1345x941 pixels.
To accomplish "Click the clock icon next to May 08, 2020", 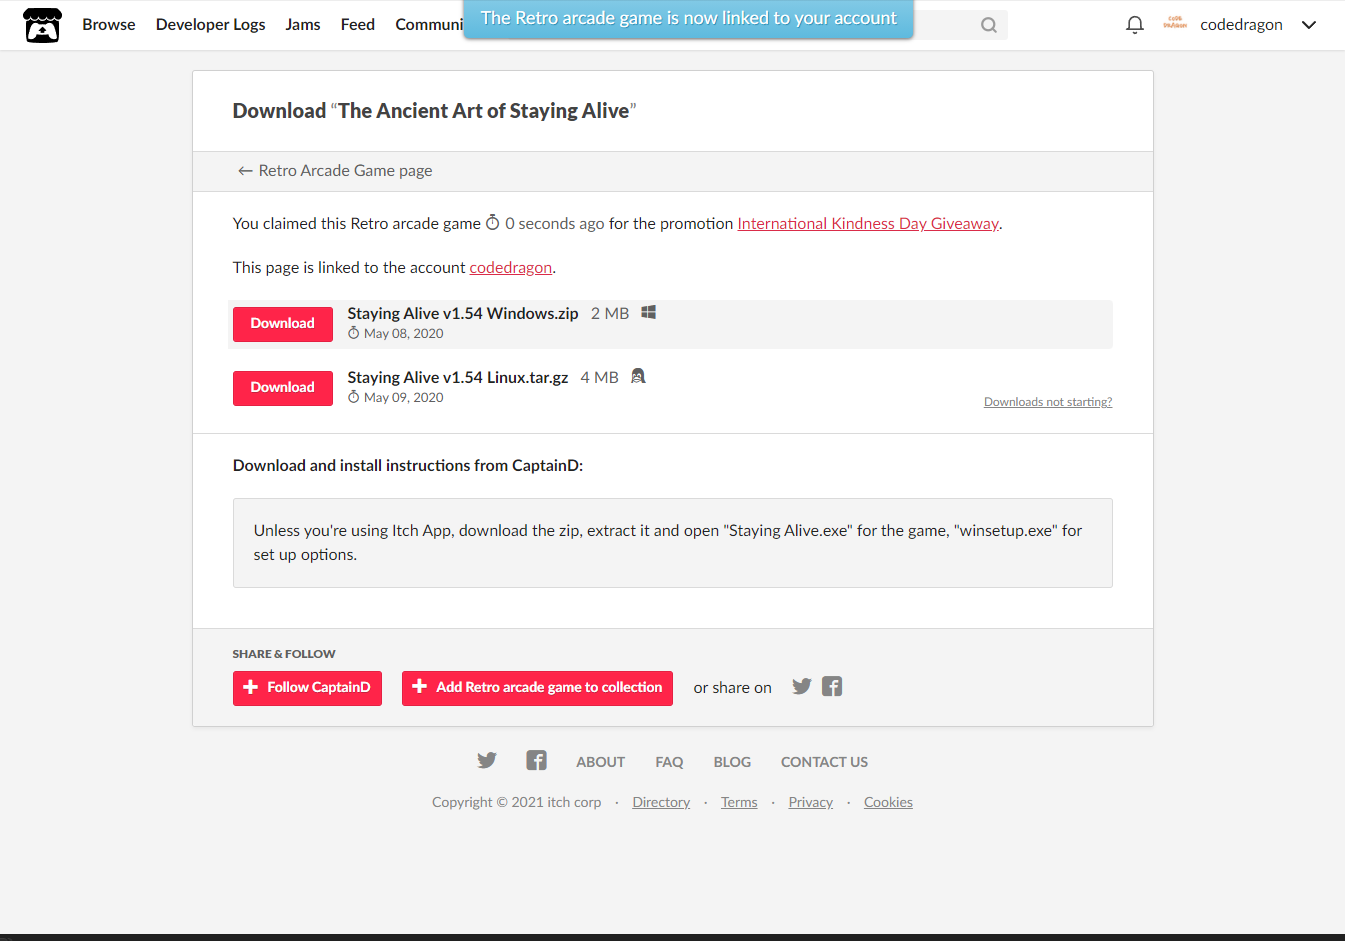I will (353, 333).
